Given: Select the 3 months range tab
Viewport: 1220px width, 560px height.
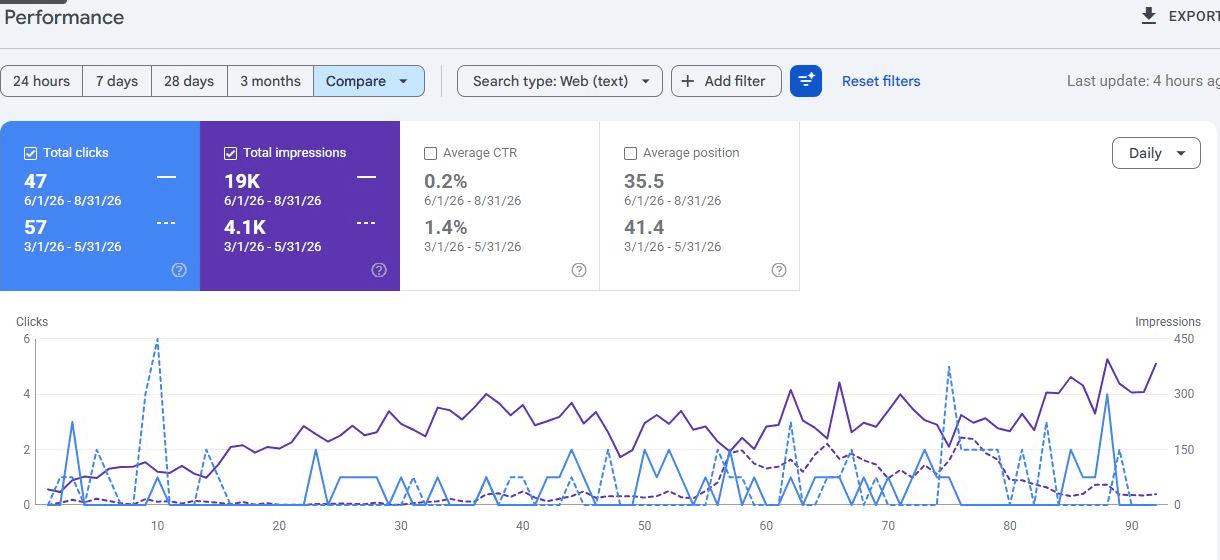Looking at the screenshot, I should 270,81.
